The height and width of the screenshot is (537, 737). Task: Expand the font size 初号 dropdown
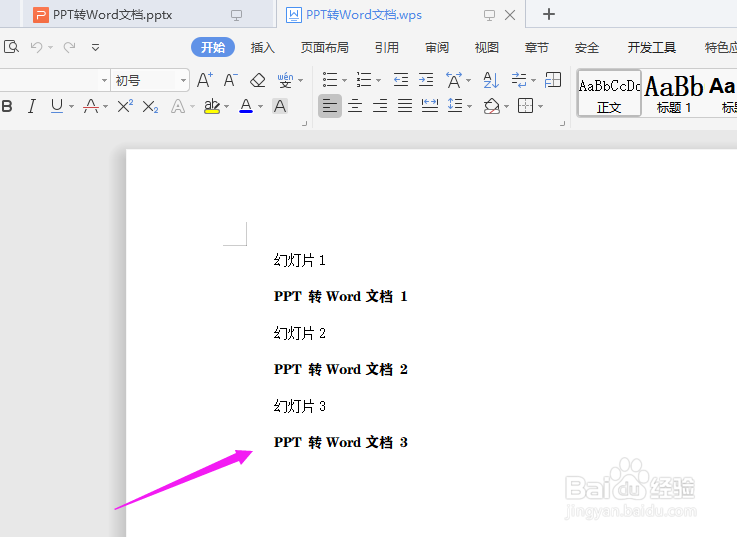coord(183,80)
